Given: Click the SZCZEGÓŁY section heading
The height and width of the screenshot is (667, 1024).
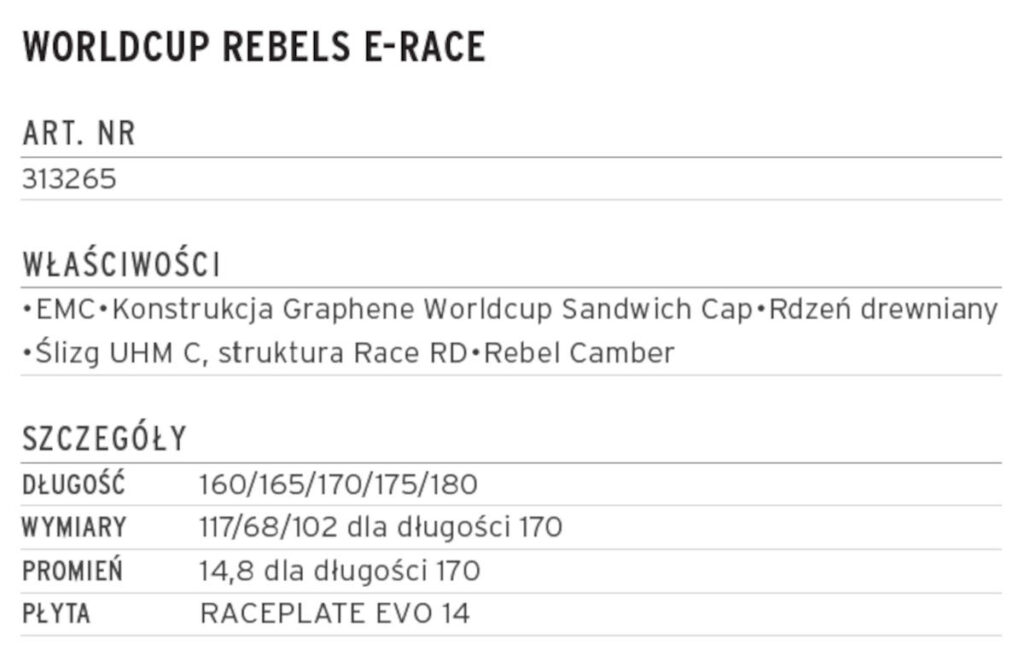Looking at the screenshot, I should point(104,439).
